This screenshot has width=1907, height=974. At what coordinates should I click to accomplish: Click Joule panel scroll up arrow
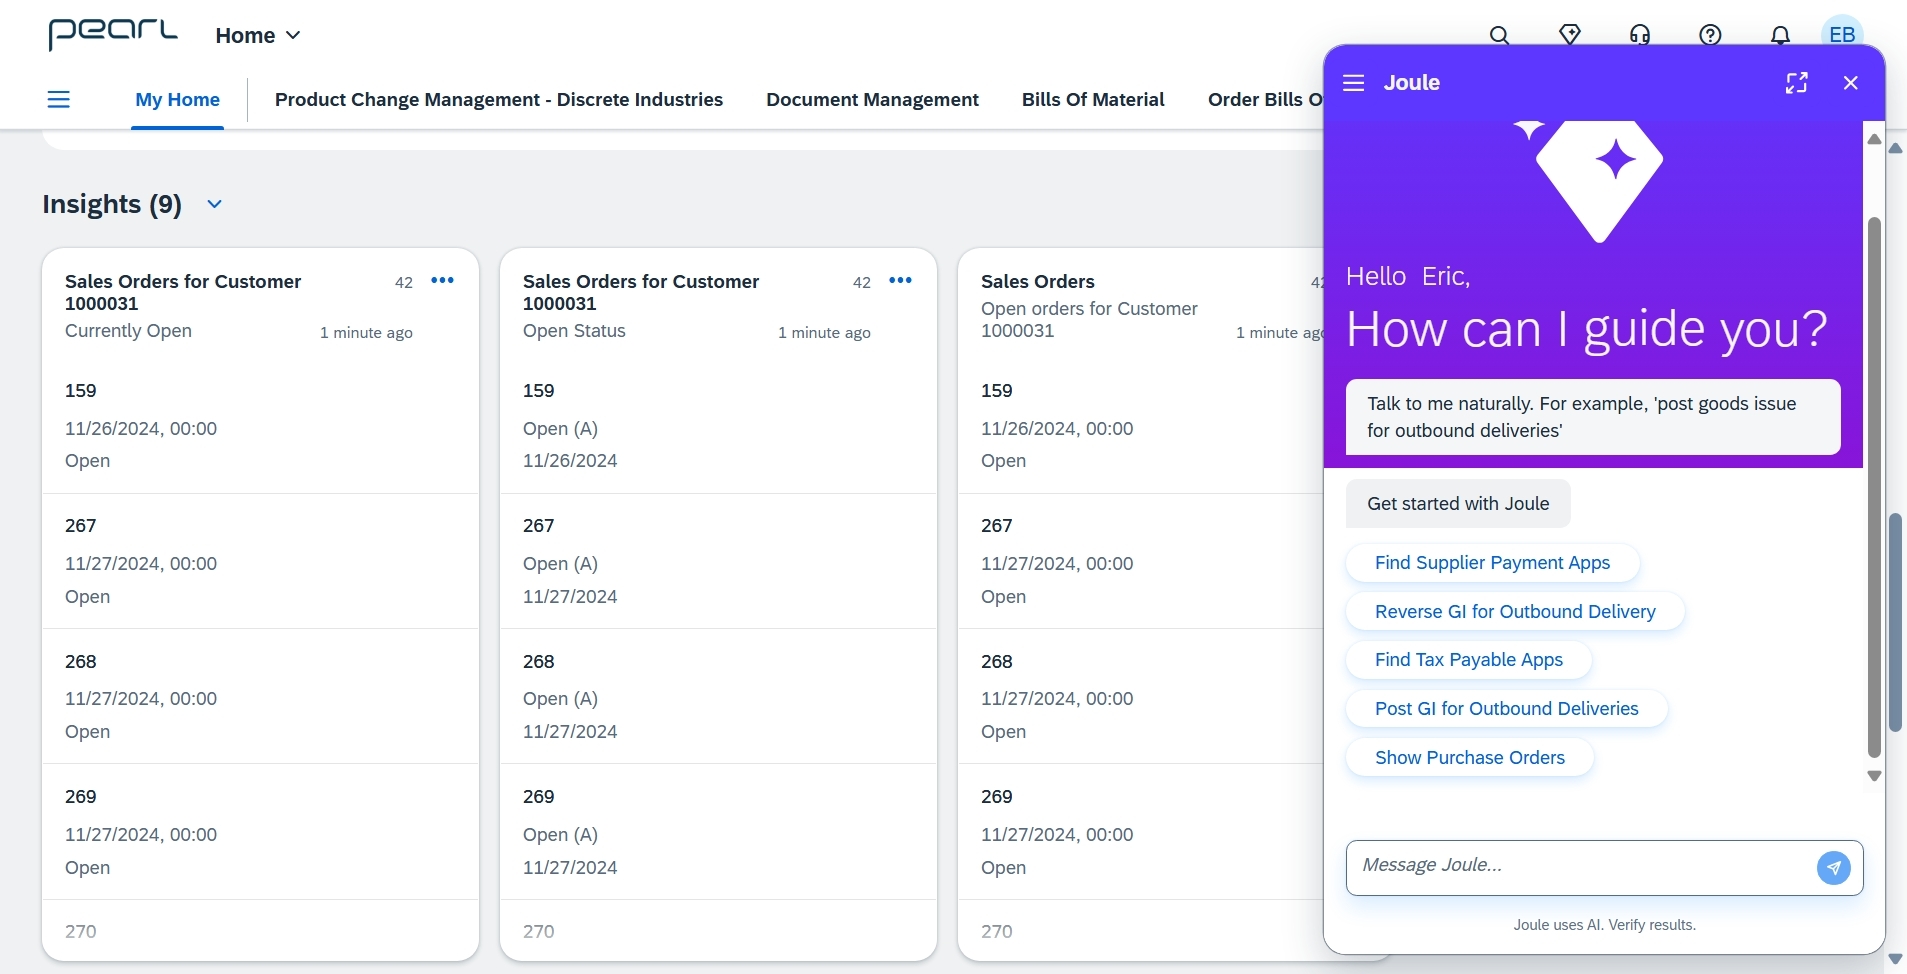point(1874,139)
